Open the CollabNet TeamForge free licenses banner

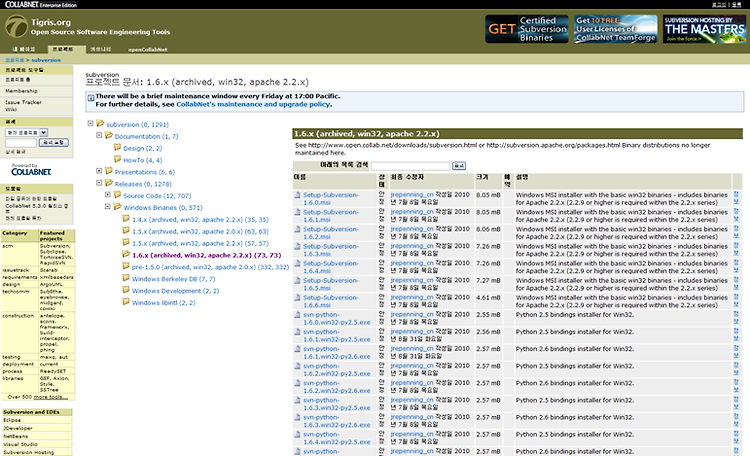[x=616, y=29]
